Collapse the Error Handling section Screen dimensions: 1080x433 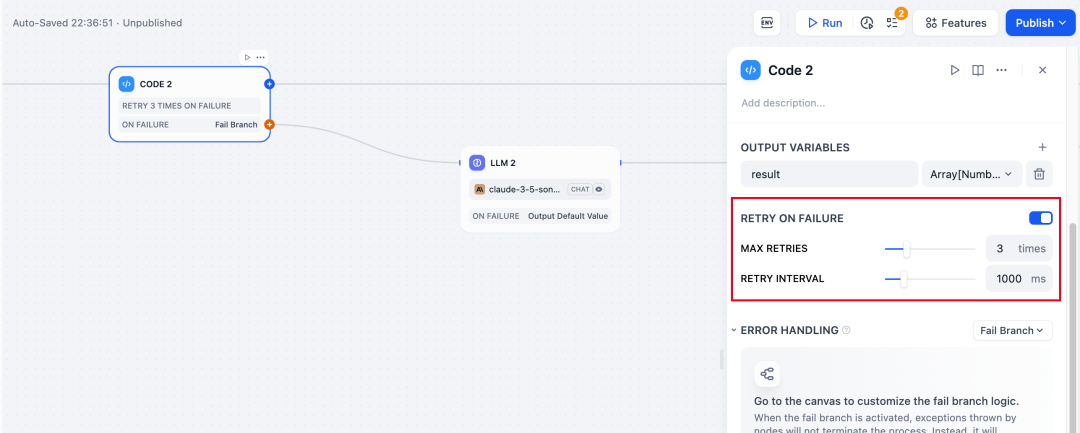734,330
